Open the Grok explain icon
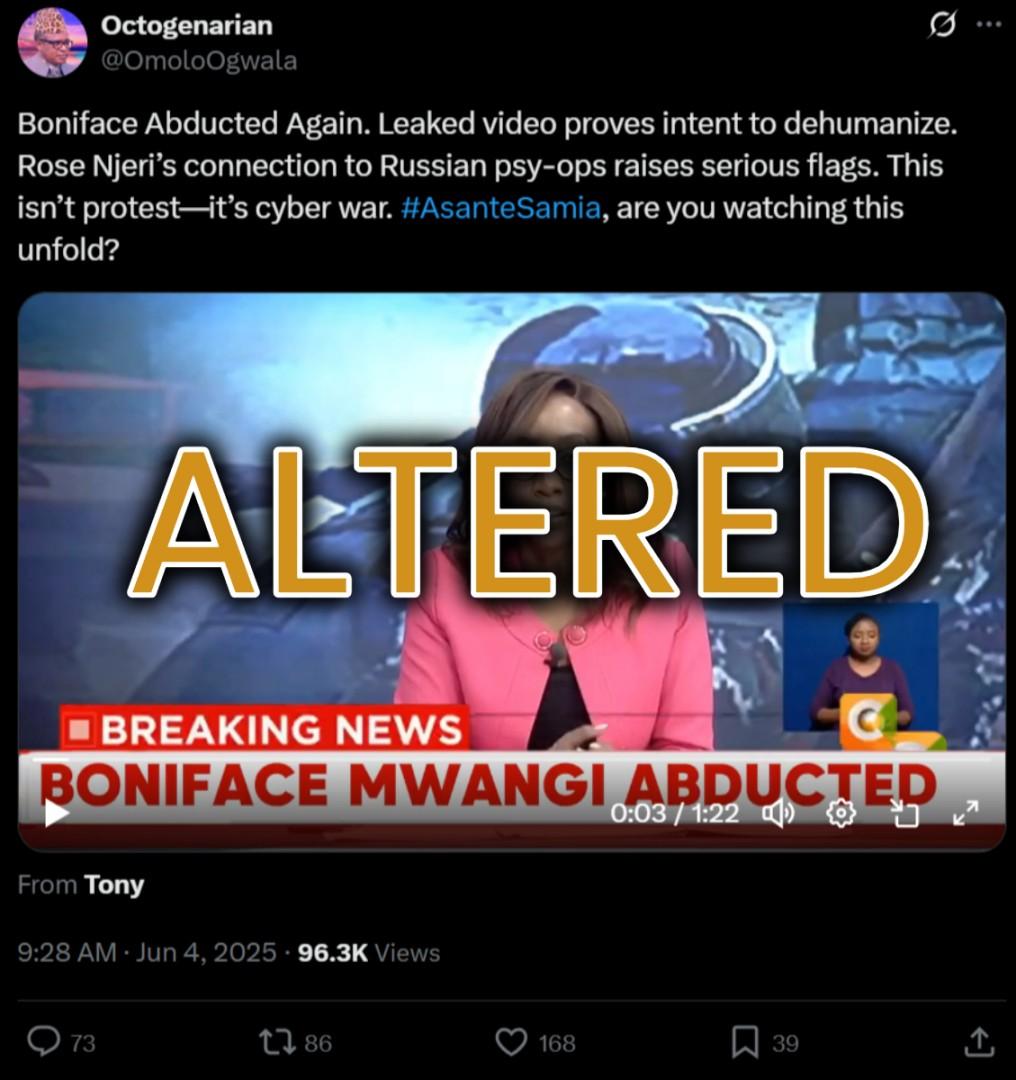This screenshot has height=1080, width=1016. pos(942,25)
